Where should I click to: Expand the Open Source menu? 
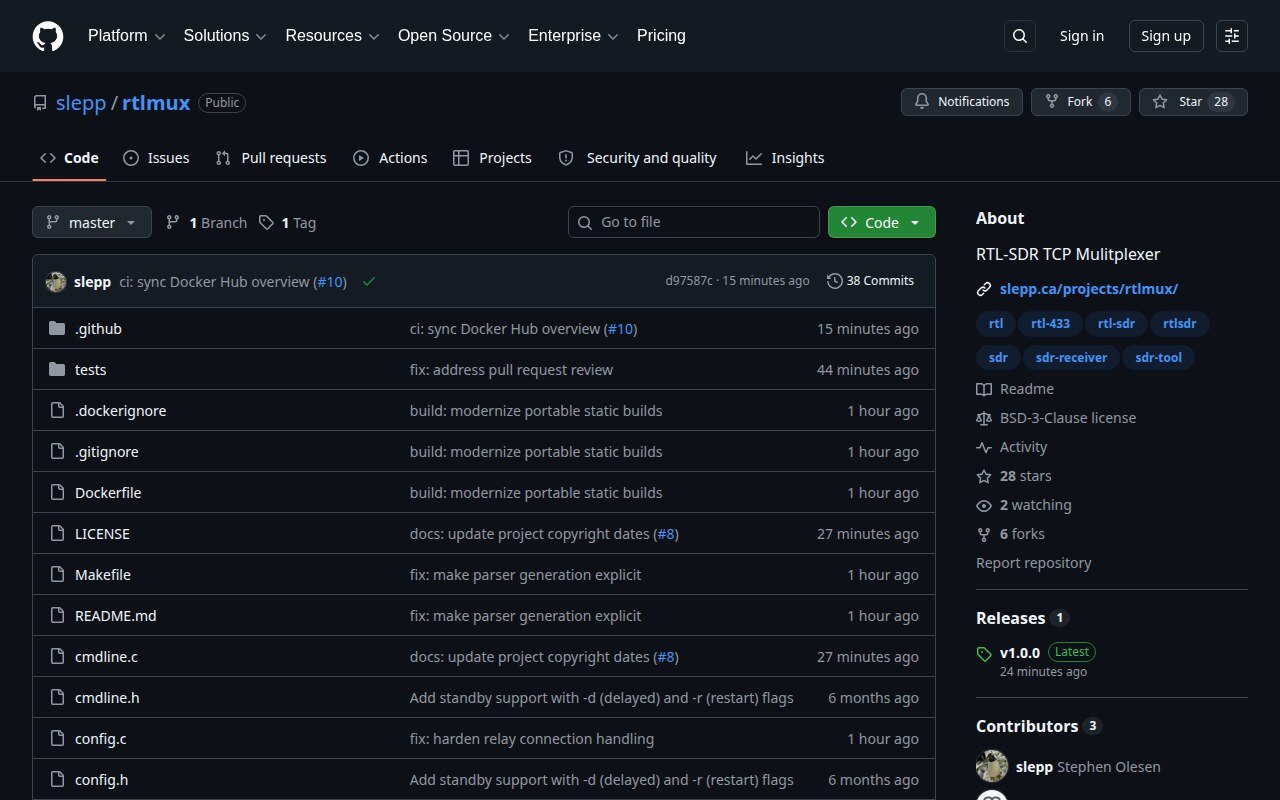point(454,36)
